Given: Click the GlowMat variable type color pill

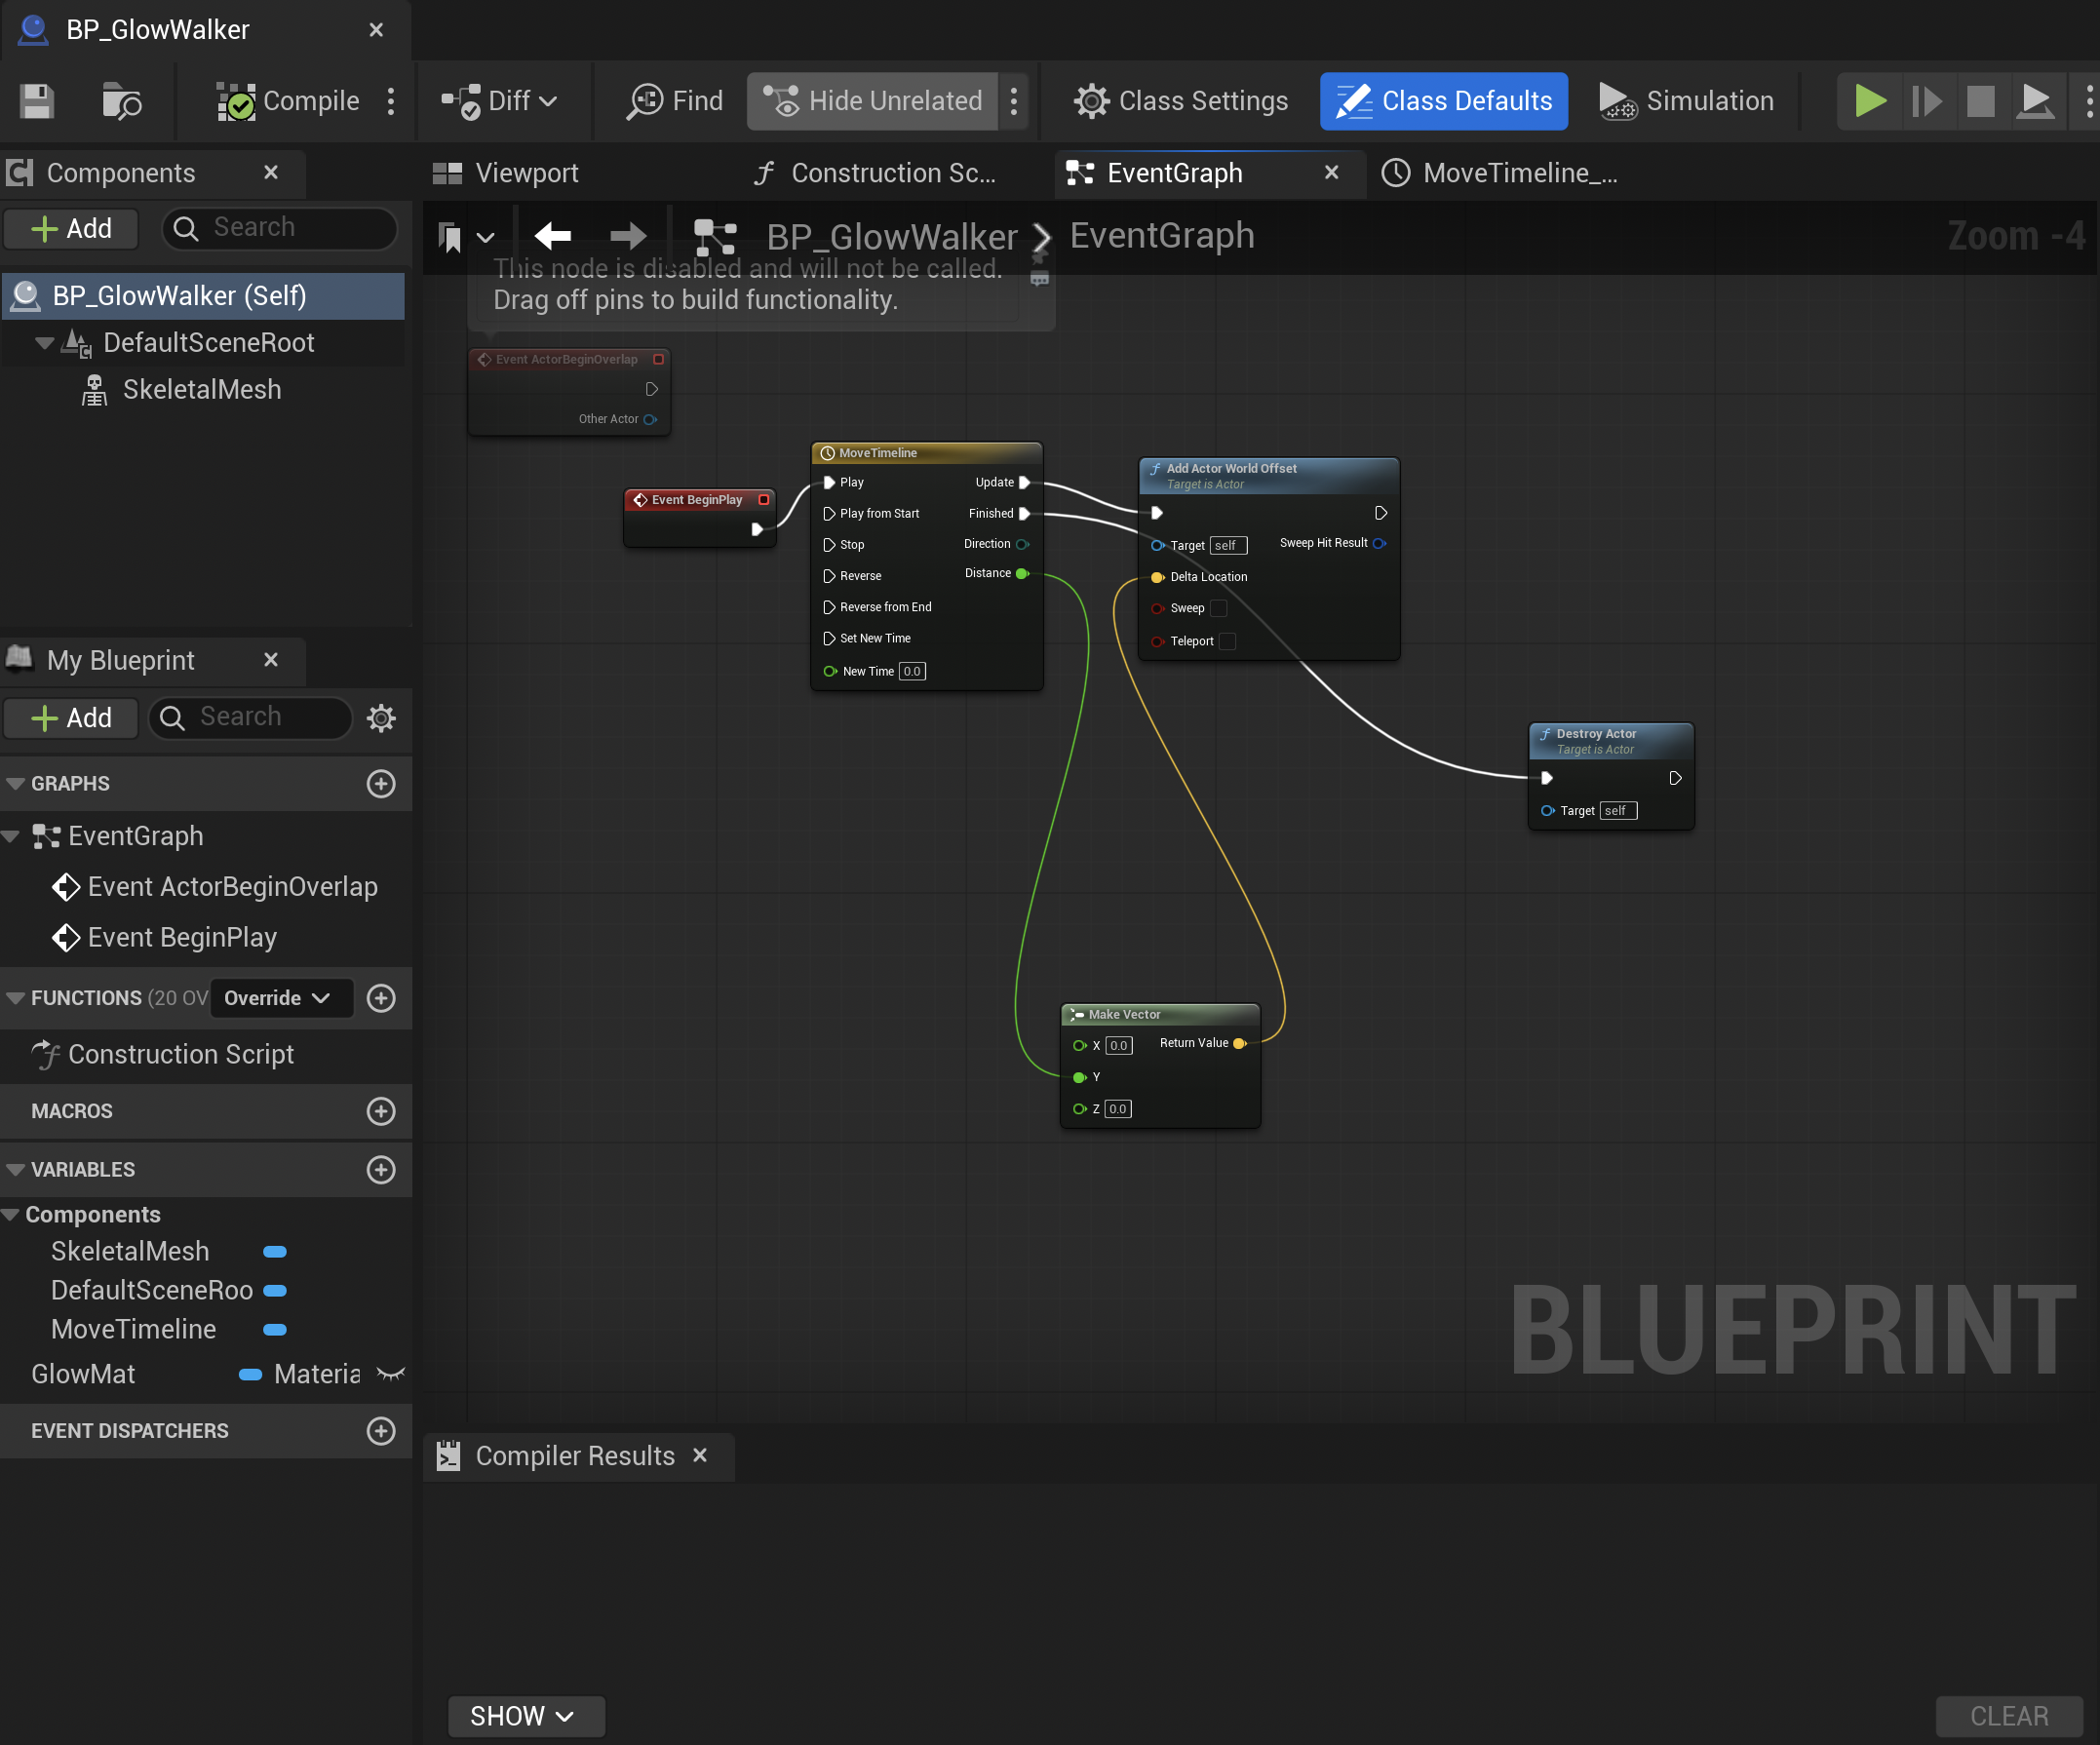Looking at the screenshot, I should [251, 1374].
